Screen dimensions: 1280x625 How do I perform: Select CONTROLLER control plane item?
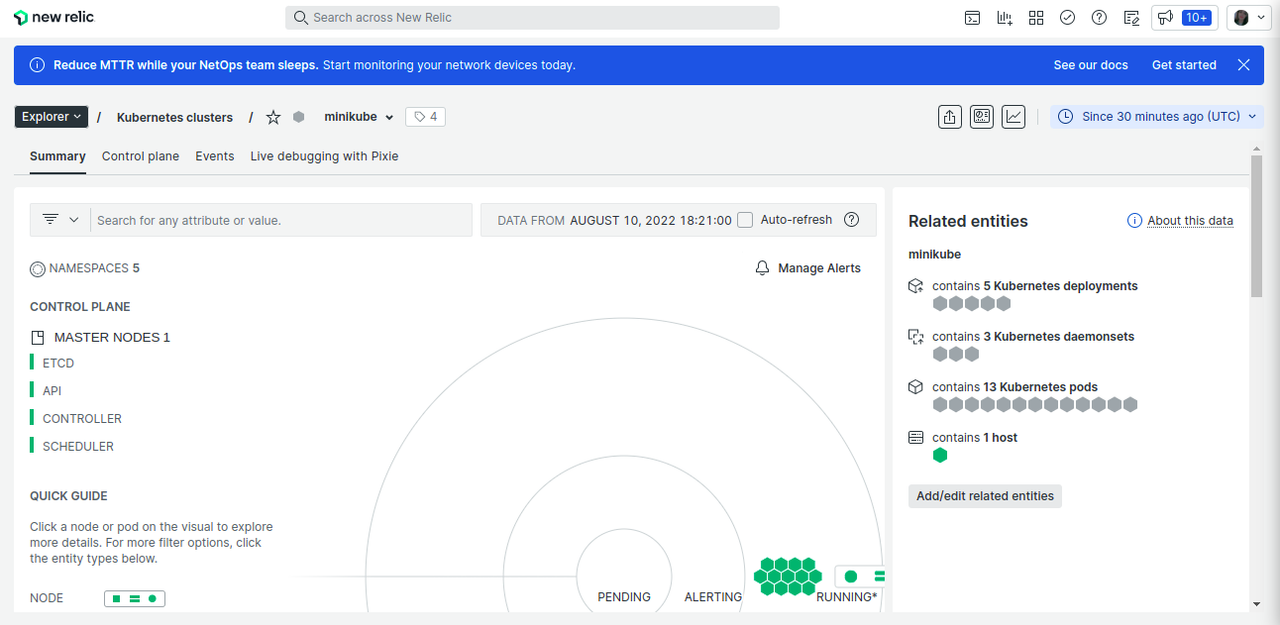click(x=82, y=419)
